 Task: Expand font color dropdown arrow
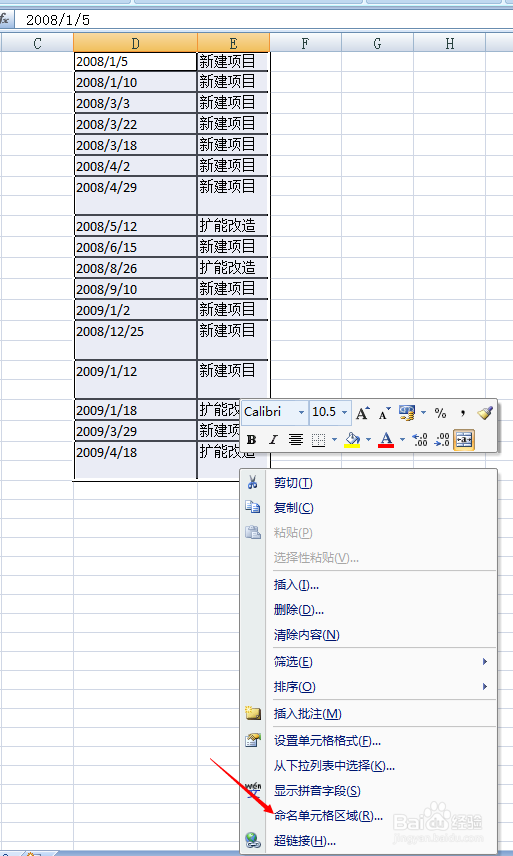point(402,439)
